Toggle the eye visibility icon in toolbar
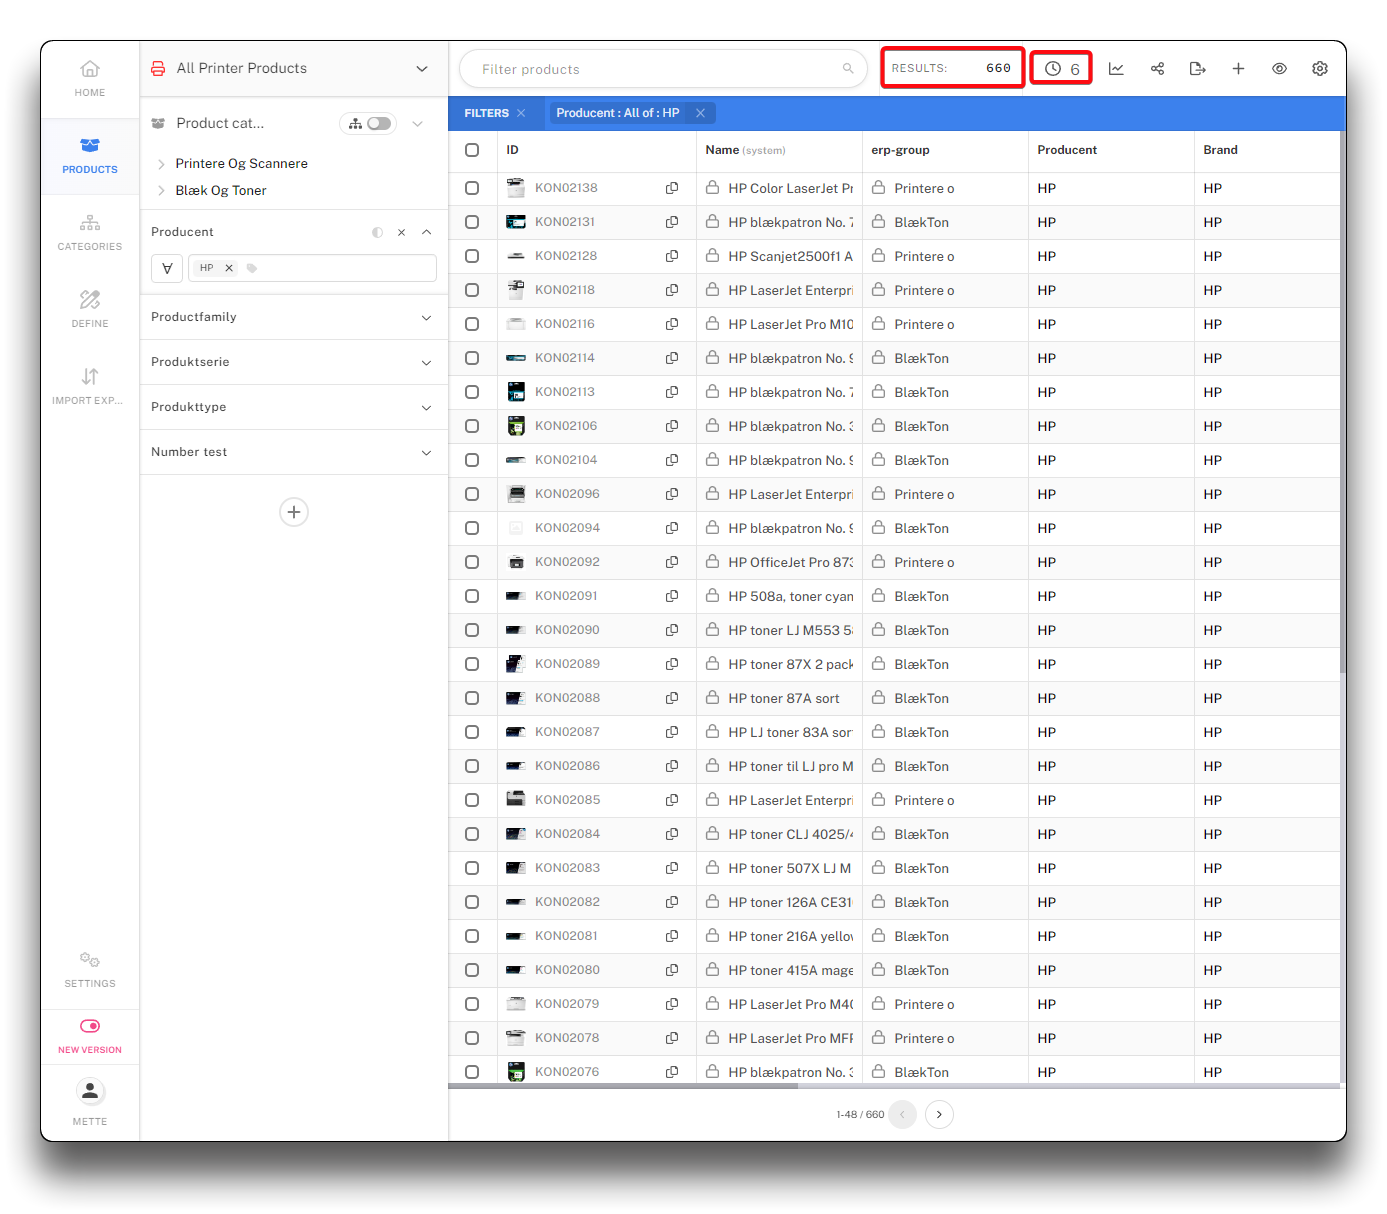Viewport: 1387px width, 1214px height. [x=1279, y=69]
